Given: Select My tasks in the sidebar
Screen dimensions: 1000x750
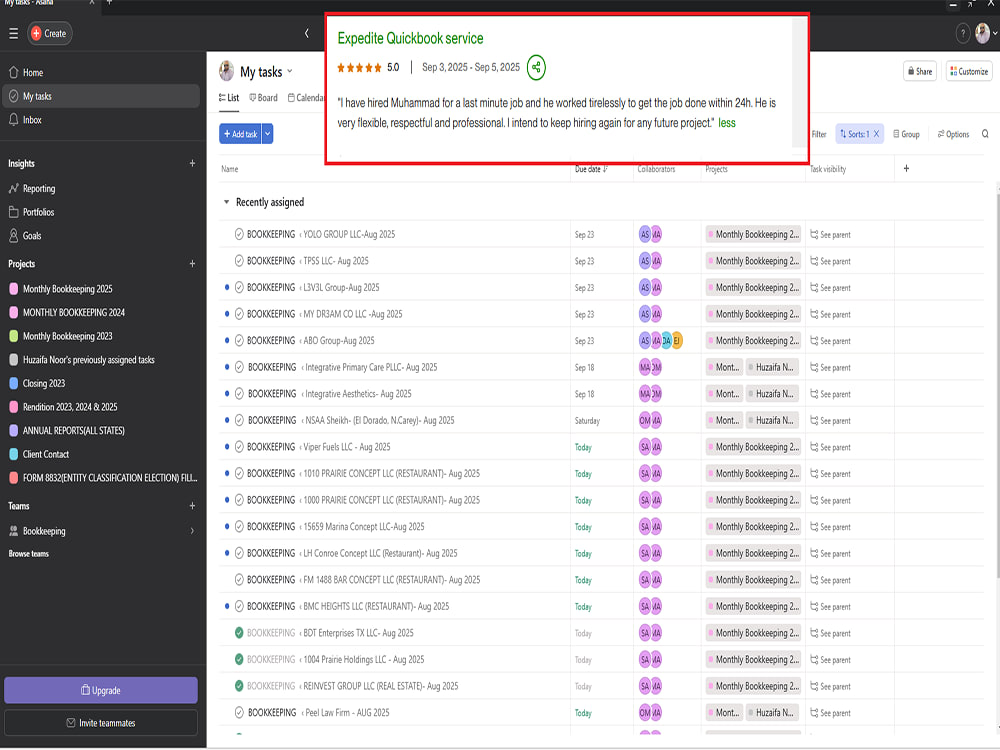Looking at the screenshot, I should (101, 96).
